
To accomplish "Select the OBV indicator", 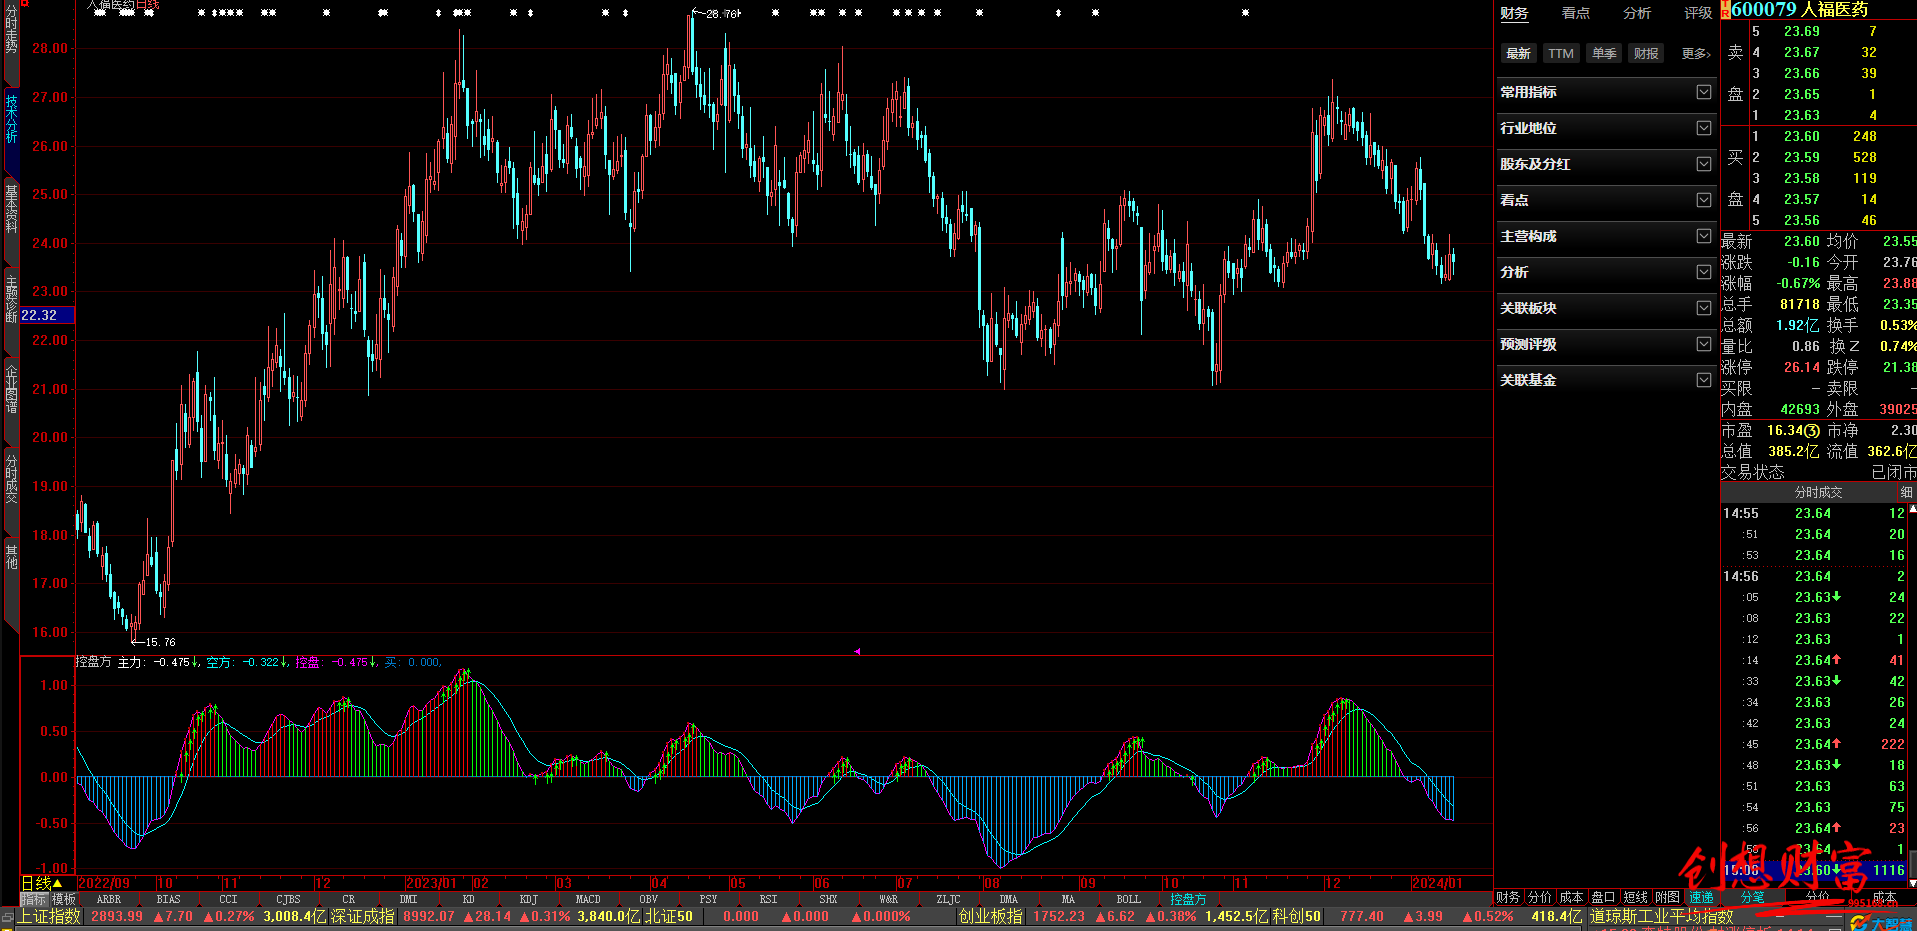I will click(x=648, y=899).
